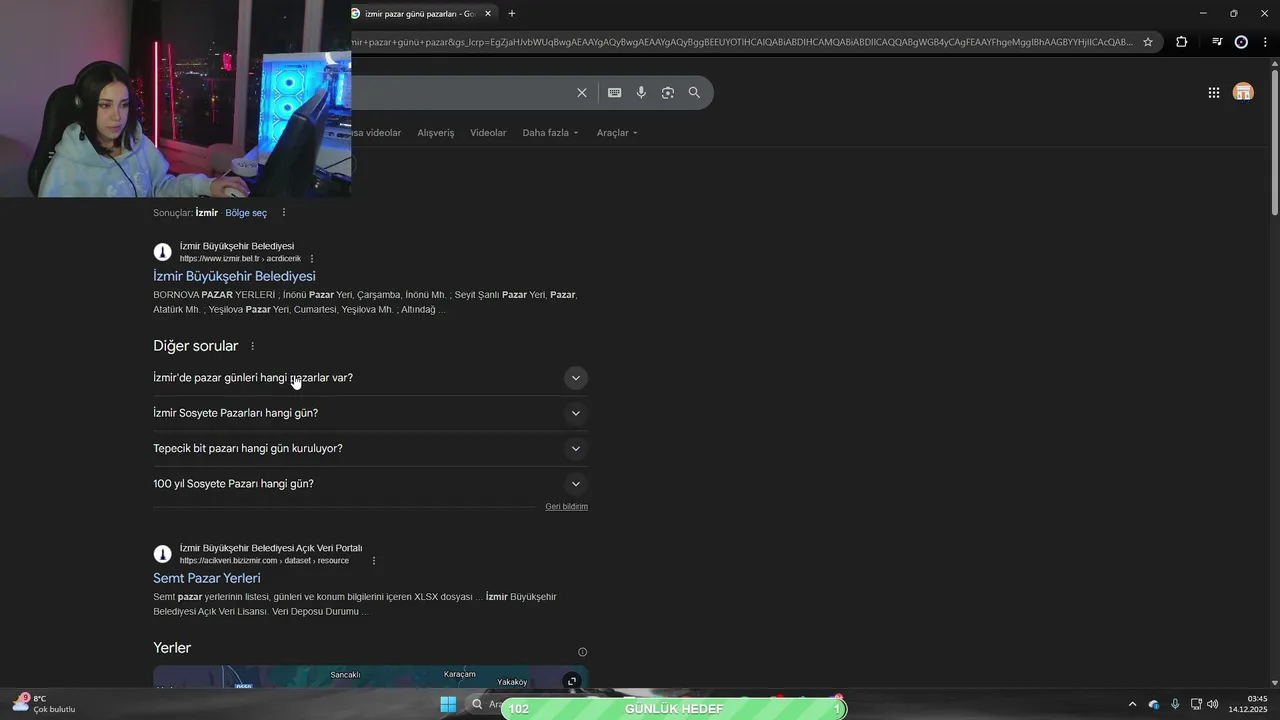
Task: Select the İzmir pazar günü pazarları browser tab
Action: pyautogui.click(x=418, y=14)
